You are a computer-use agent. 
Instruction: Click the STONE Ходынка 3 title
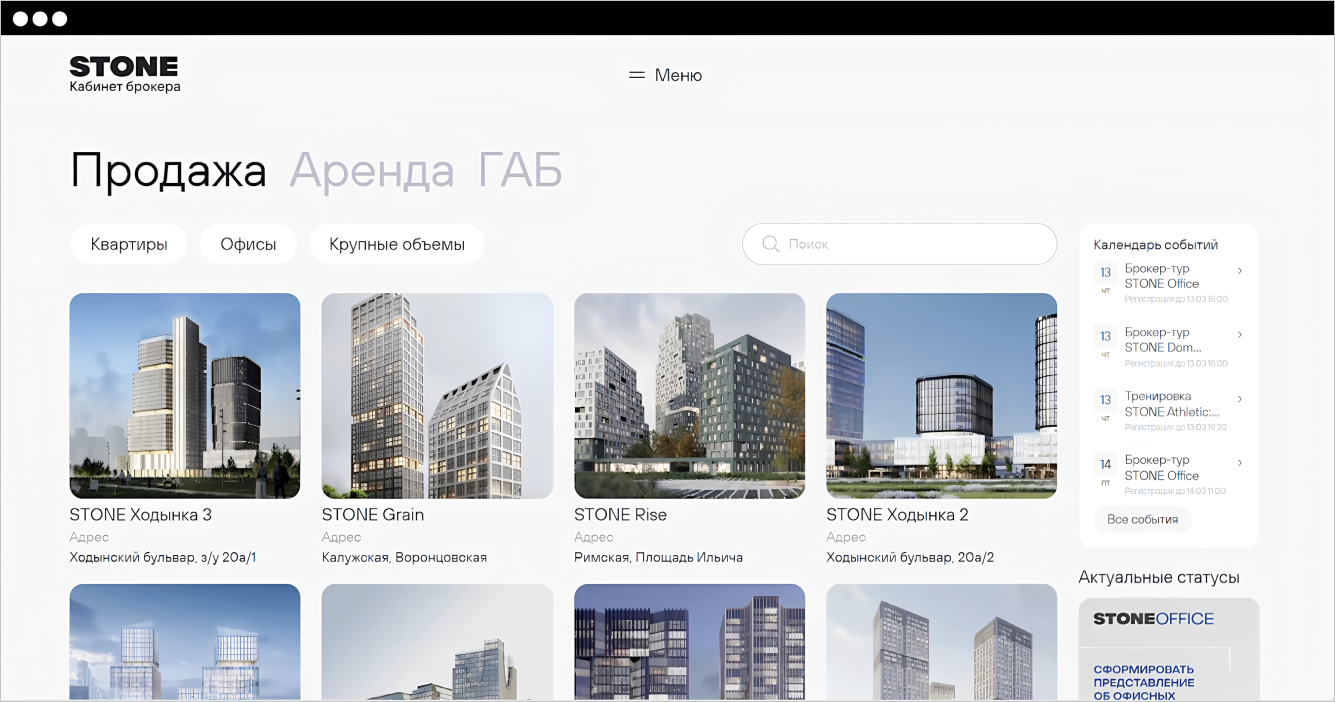141,515
